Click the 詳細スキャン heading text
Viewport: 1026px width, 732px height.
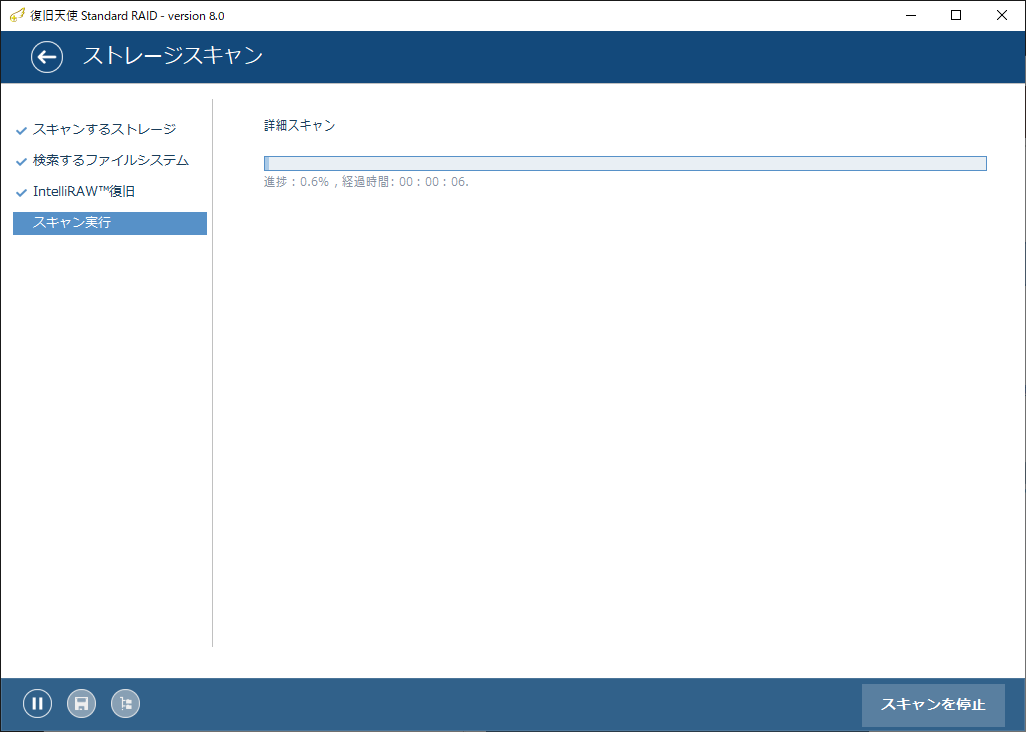[x=300, y=126]
